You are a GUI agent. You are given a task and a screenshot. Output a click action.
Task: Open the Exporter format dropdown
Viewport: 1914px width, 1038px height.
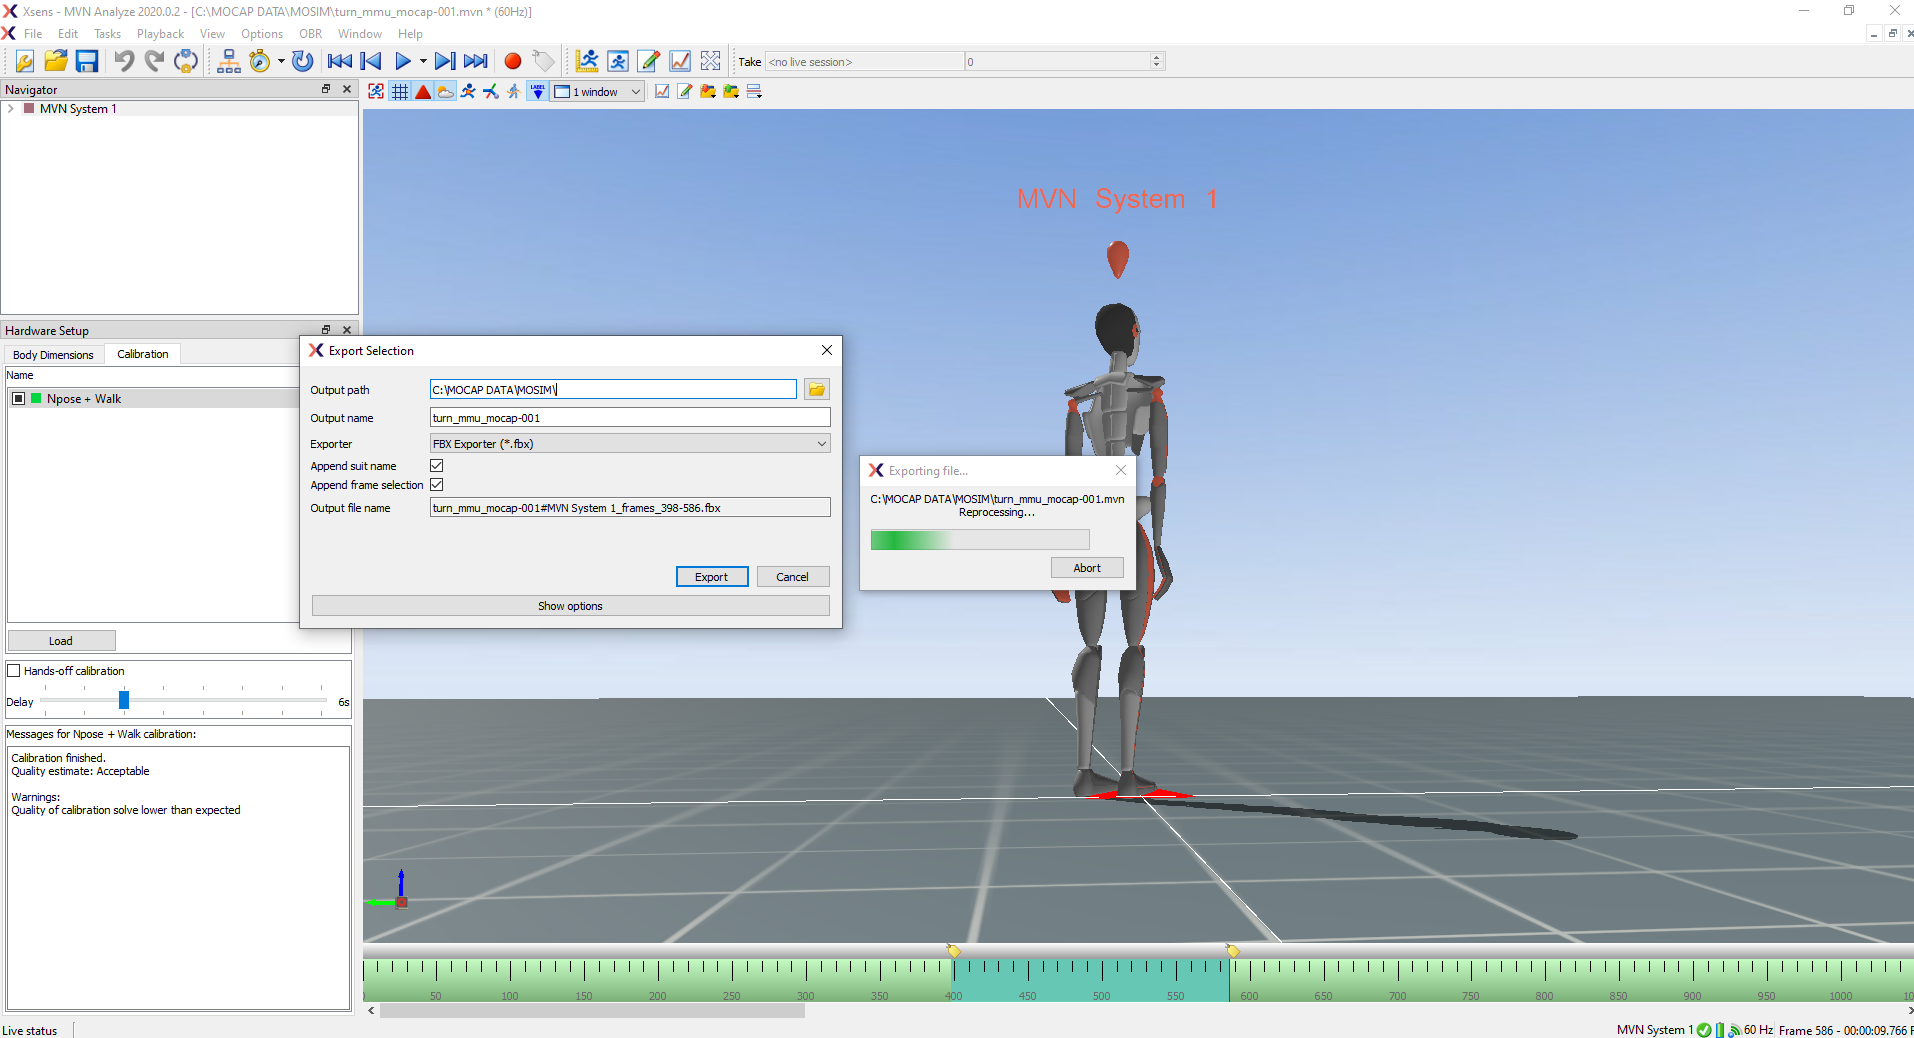click(630, 444)
